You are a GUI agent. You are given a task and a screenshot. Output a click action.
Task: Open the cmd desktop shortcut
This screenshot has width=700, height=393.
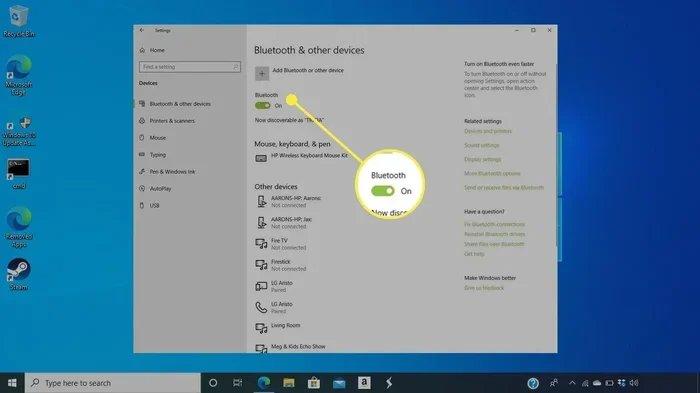[19, 174]
